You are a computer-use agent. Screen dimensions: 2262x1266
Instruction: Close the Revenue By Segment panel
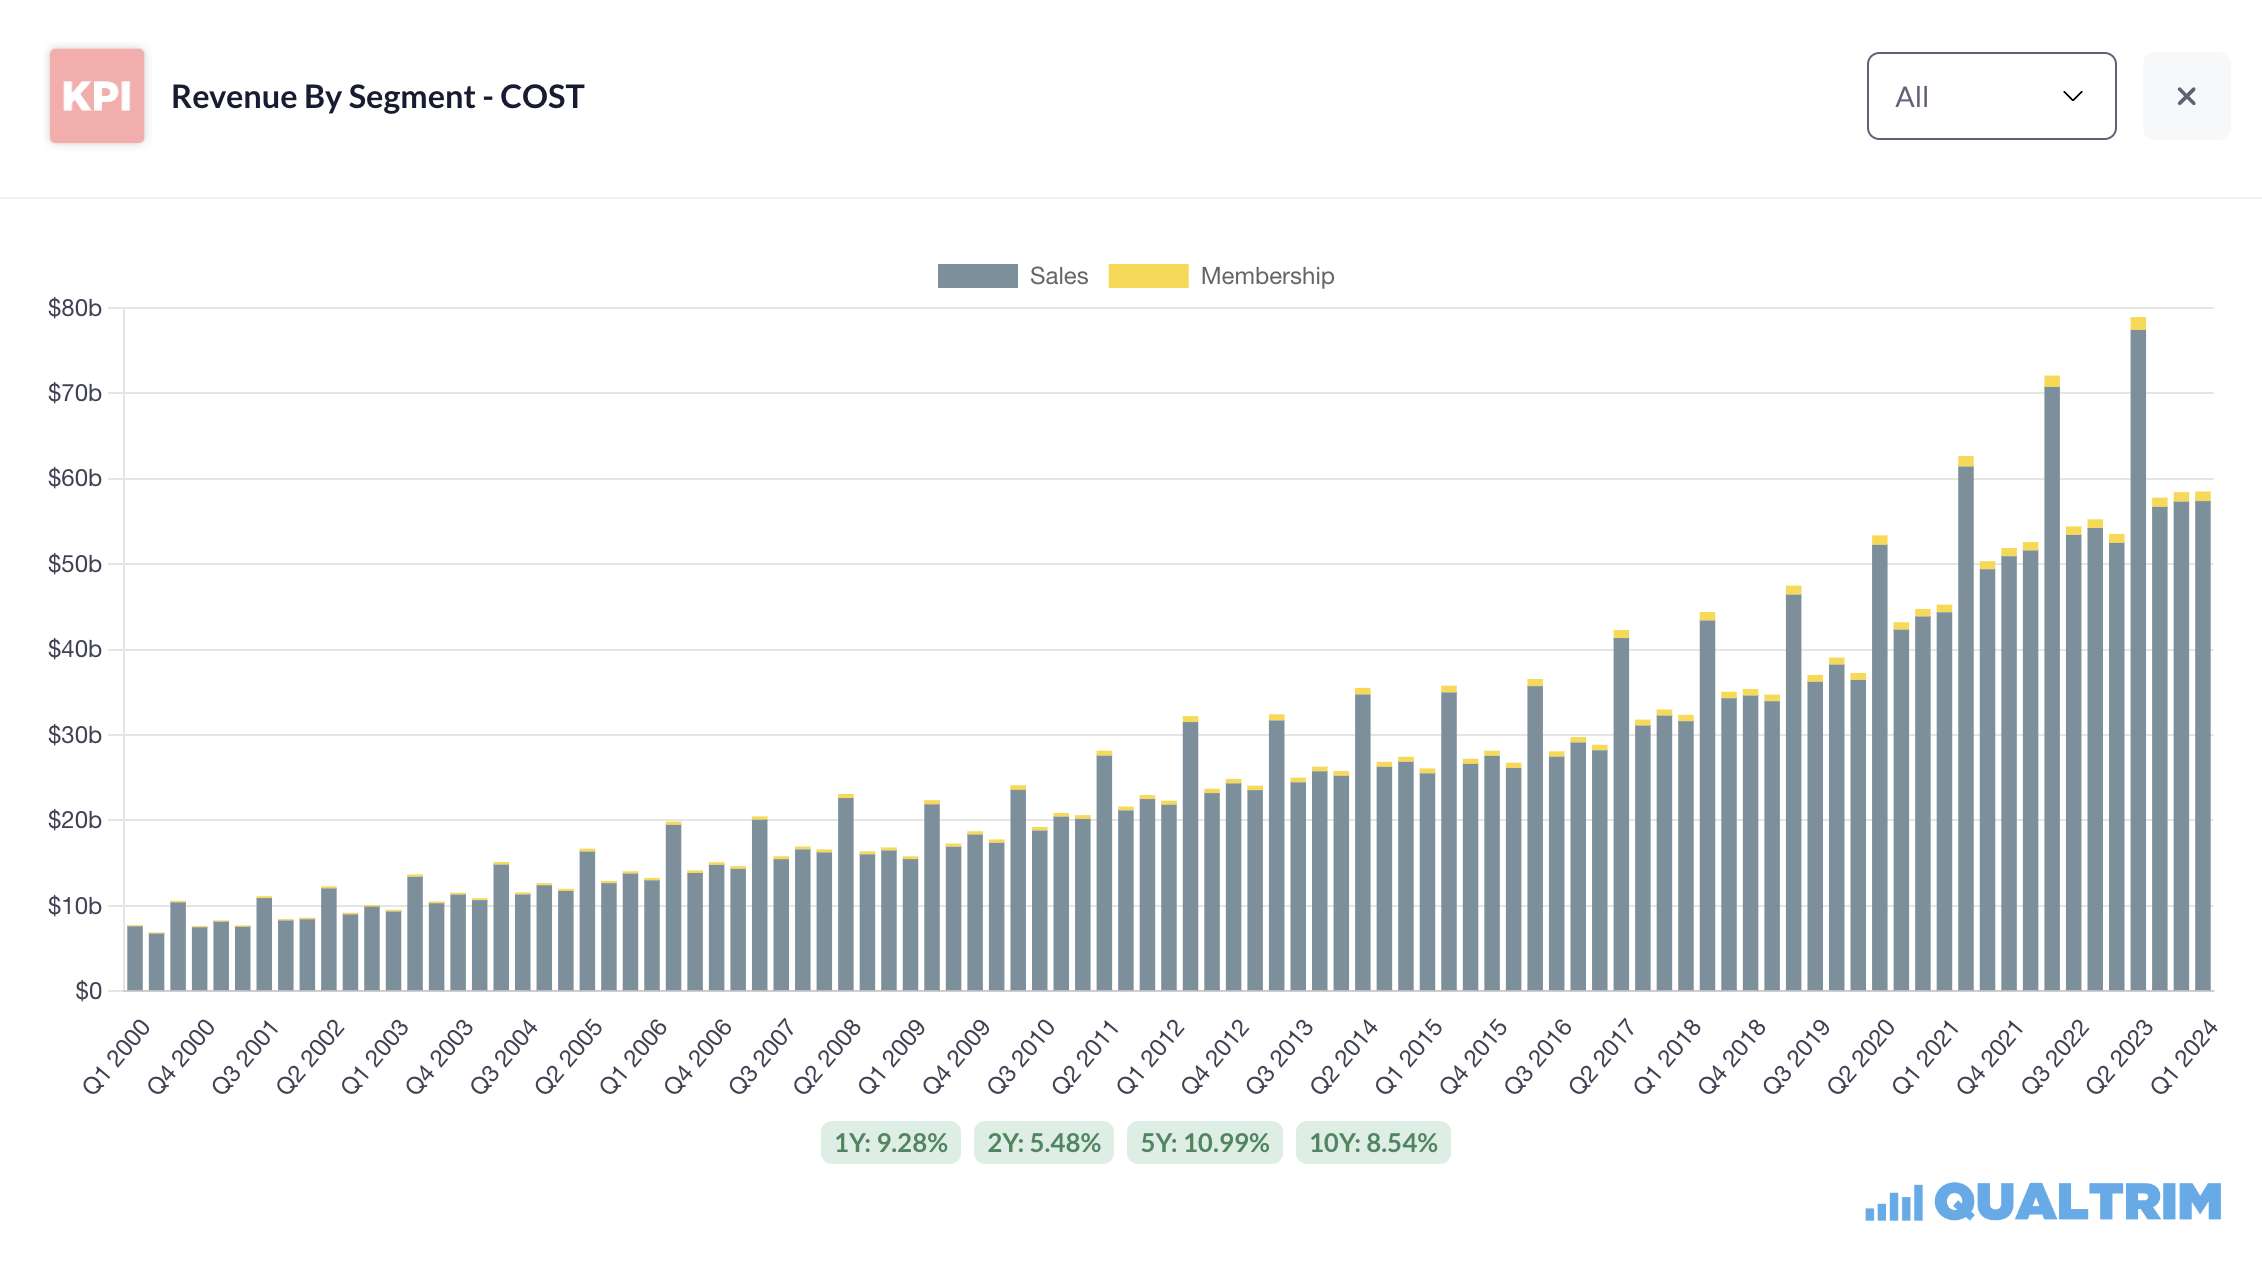click(x=2186, y=96)
